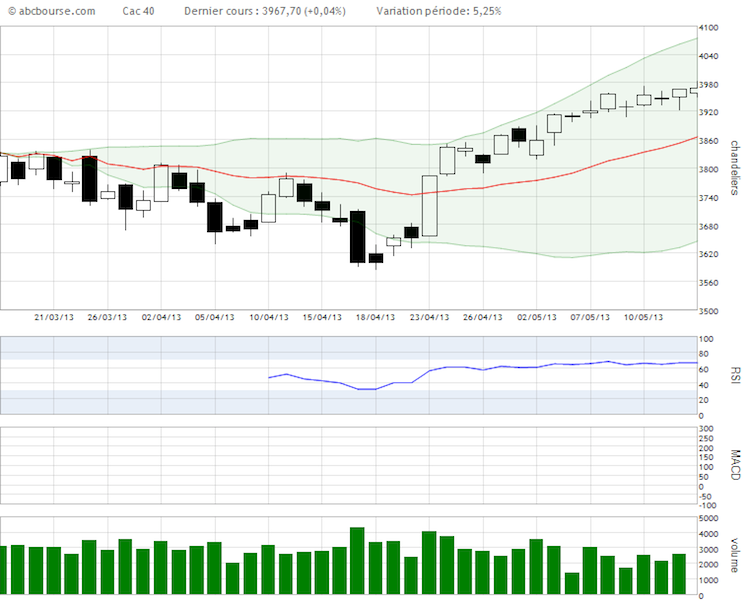Click the 3980 price axis label
Viewport: 749px width, 601px height.
708,85
